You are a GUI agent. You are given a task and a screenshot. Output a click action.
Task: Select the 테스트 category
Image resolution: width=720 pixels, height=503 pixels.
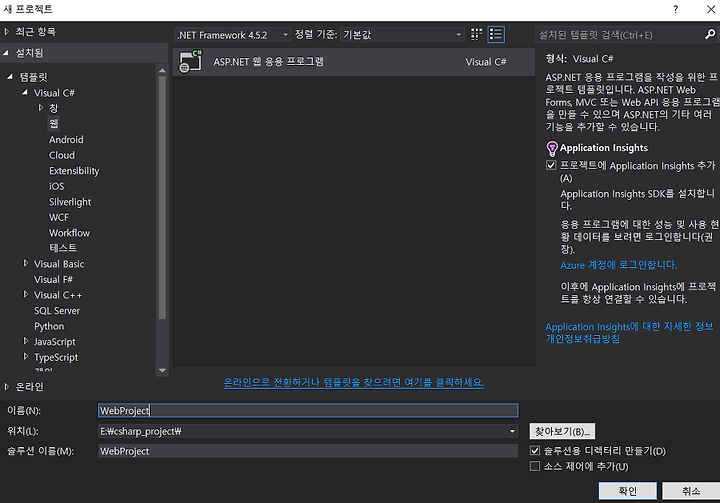63,248
